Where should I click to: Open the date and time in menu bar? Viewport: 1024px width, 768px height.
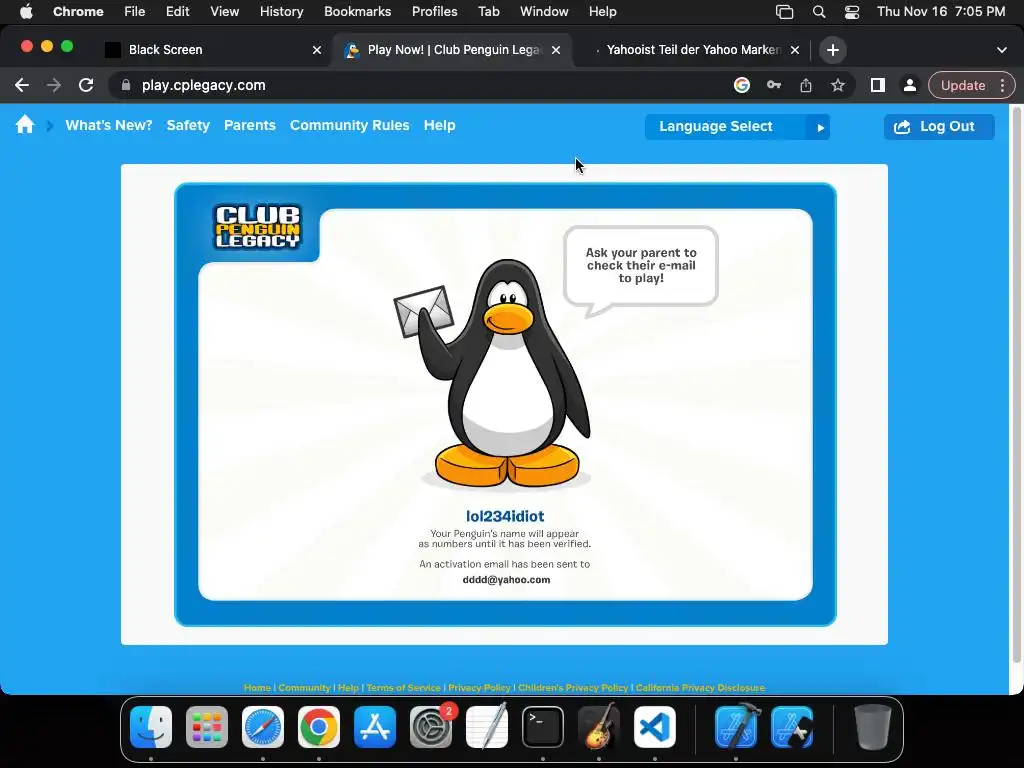point(941,12)
